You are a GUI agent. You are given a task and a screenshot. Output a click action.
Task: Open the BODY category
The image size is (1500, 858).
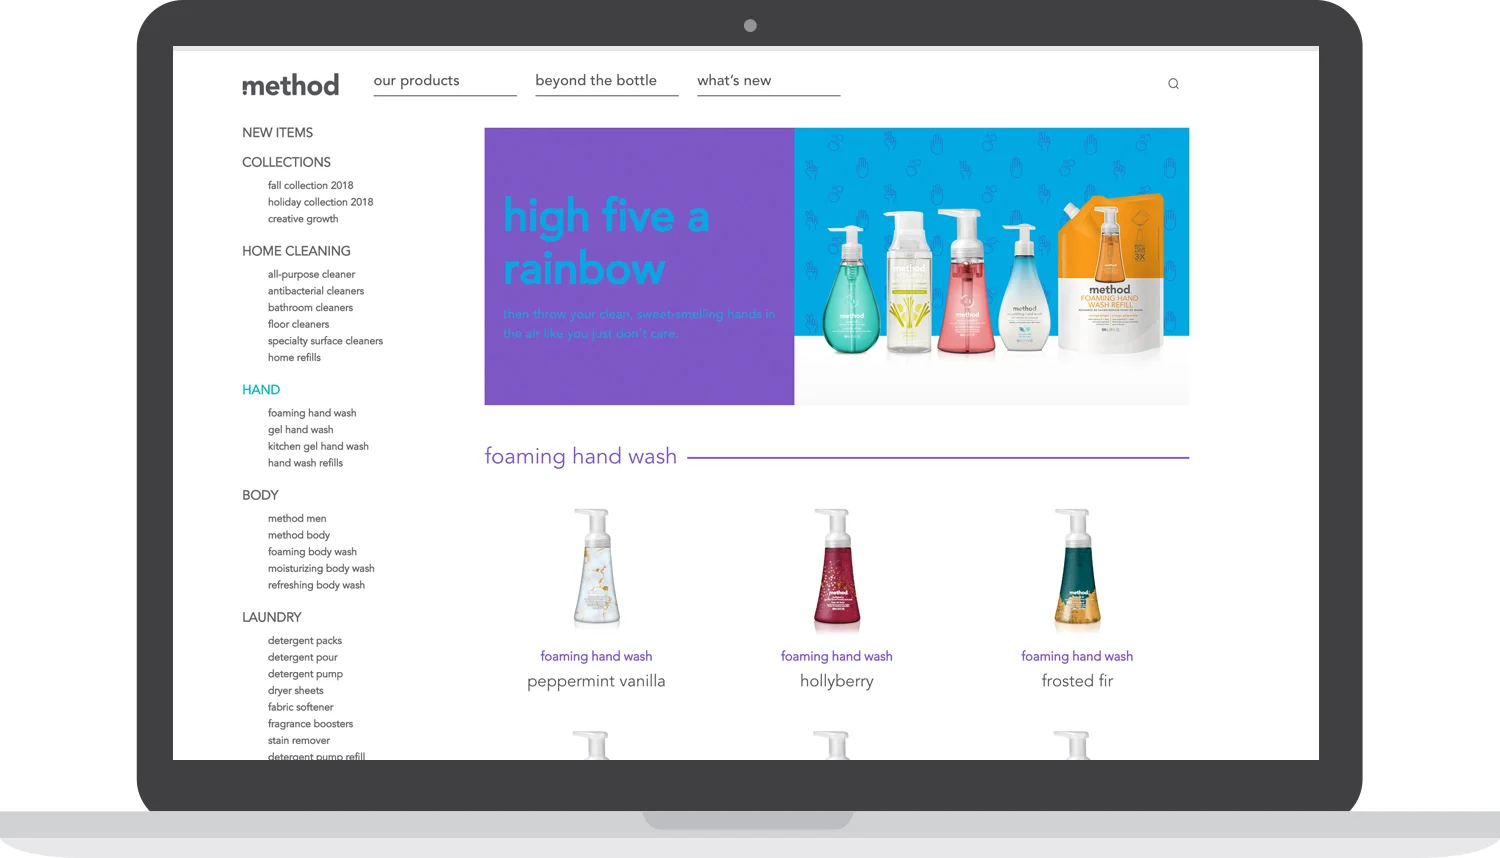[260, 495]
